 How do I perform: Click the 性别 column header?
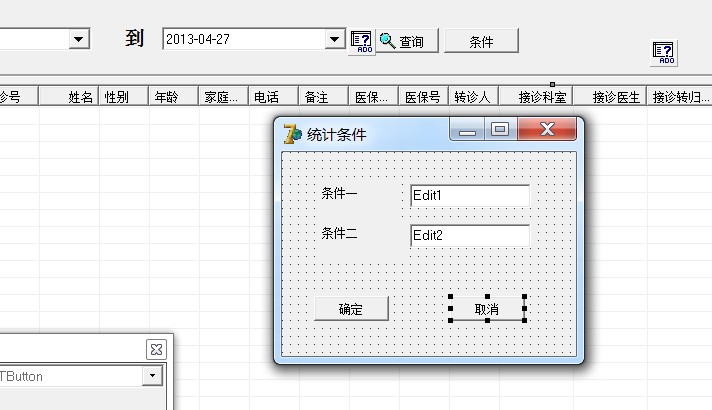coord(124,97)
